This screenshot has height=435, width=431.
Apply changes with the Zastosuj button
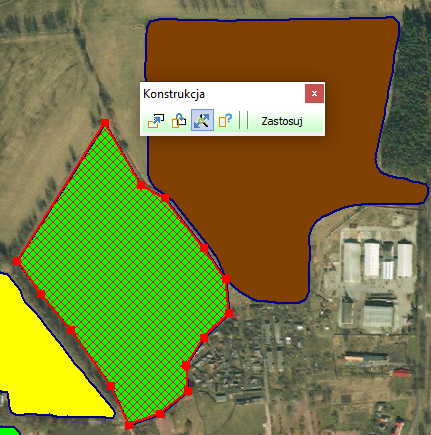[282, 121]
